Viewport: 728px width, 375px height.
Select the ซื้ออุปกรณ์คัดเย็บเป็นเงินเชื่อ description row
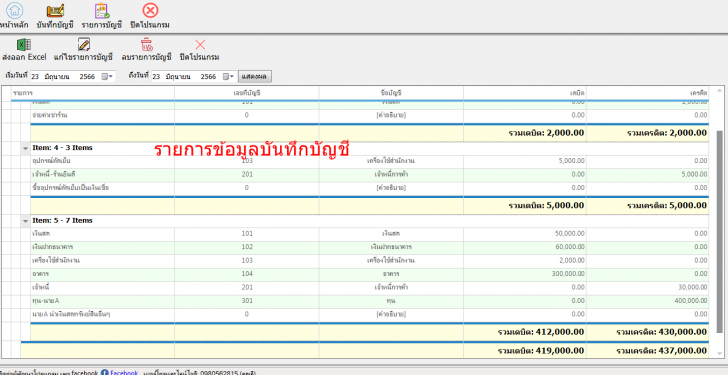369,188
